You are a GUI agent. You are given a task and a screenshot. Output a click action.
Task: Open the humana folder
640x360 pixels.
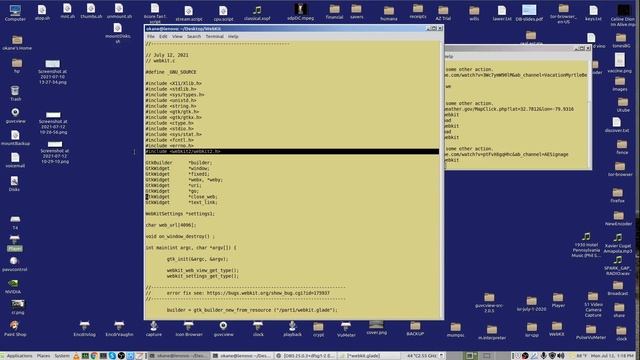click(x=389, y=13)
